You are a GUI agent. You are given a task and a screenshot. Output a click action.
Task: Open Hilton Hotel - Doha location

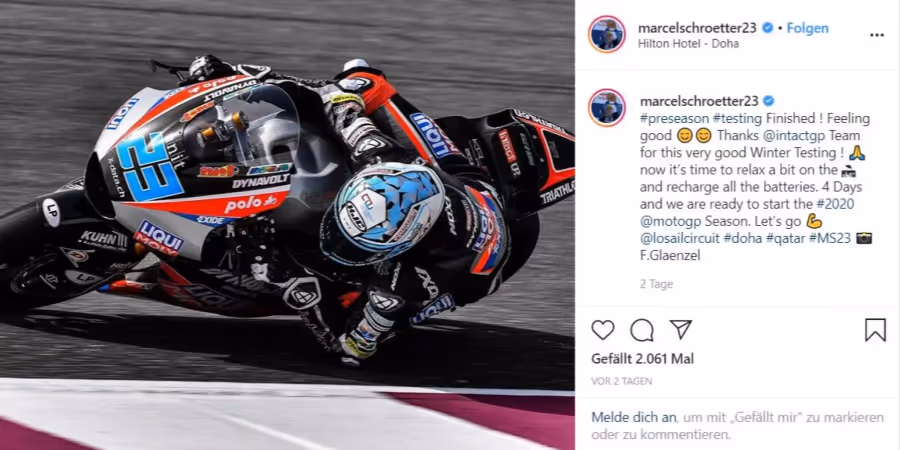pyautogui.click(x=688, y=44)
